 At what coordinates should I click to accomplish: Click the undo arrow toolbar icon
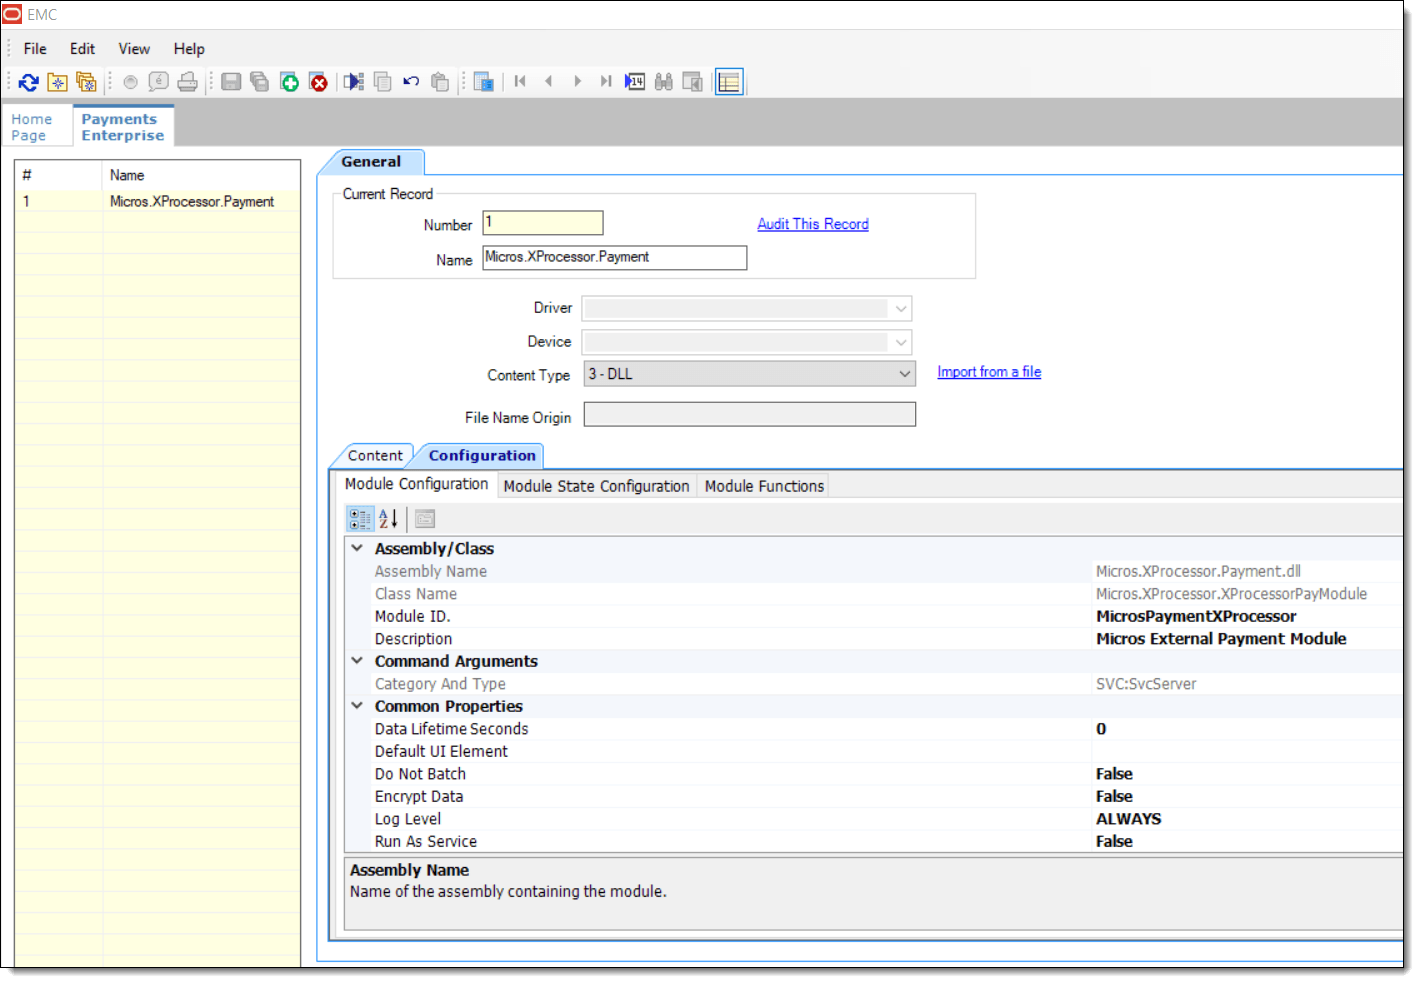pyautogui.click(x=411, y=82)
